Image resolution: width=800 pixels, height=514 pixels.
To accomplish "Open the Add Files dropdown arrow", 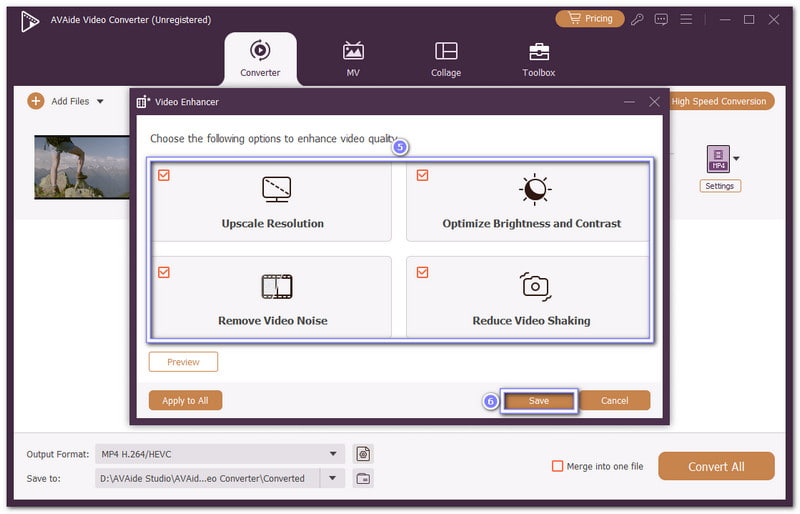I will [x=100, y=101].
